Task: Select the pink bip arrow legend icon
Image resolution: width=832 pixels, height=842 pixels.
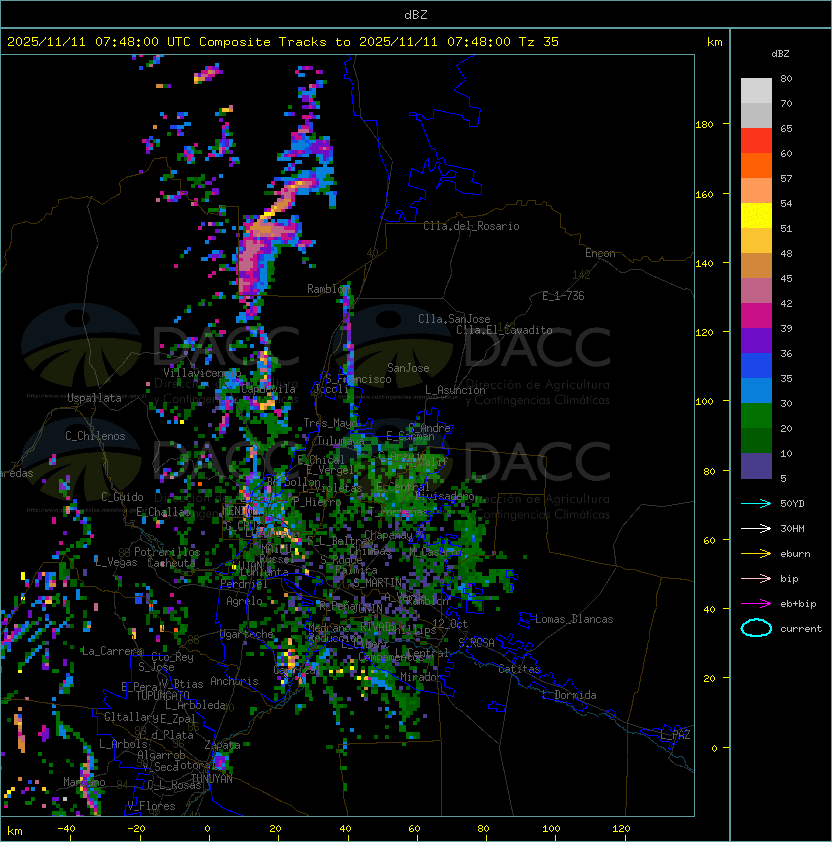Action: 756,578
